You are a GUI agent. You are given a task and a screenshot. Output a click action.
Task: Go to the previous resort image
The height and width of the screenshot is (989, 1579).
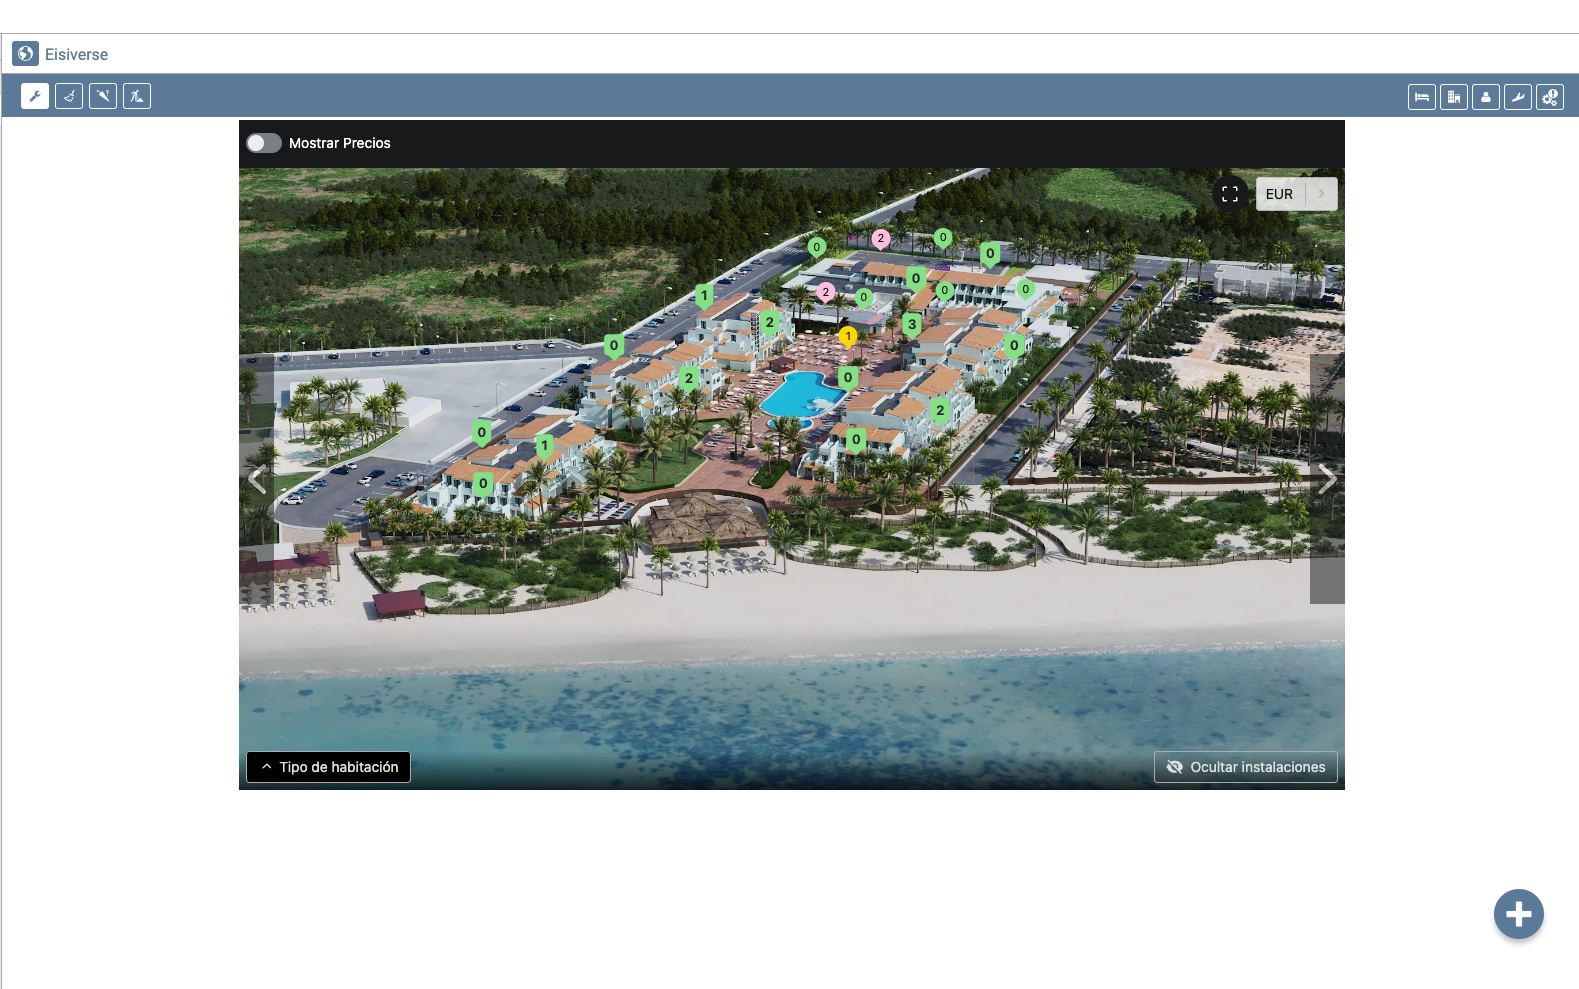(x=257, y=480)
